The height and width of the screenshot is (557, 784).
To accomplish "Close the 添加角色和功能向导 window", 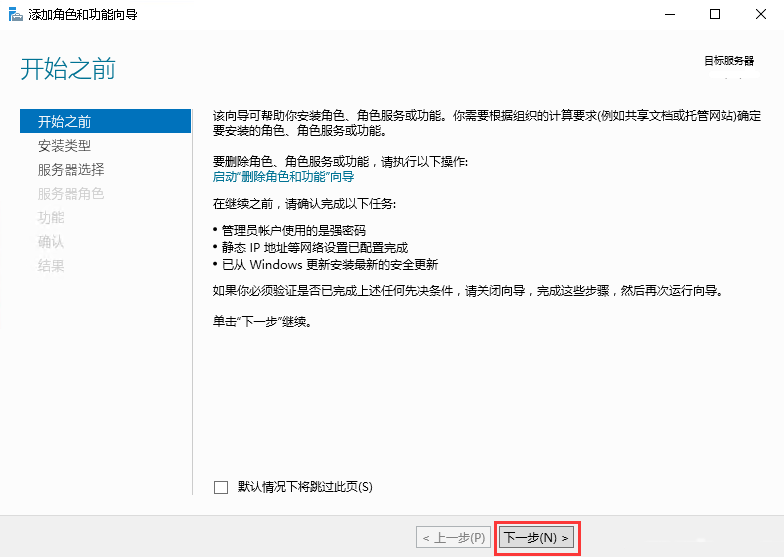I will click(760, 14).
